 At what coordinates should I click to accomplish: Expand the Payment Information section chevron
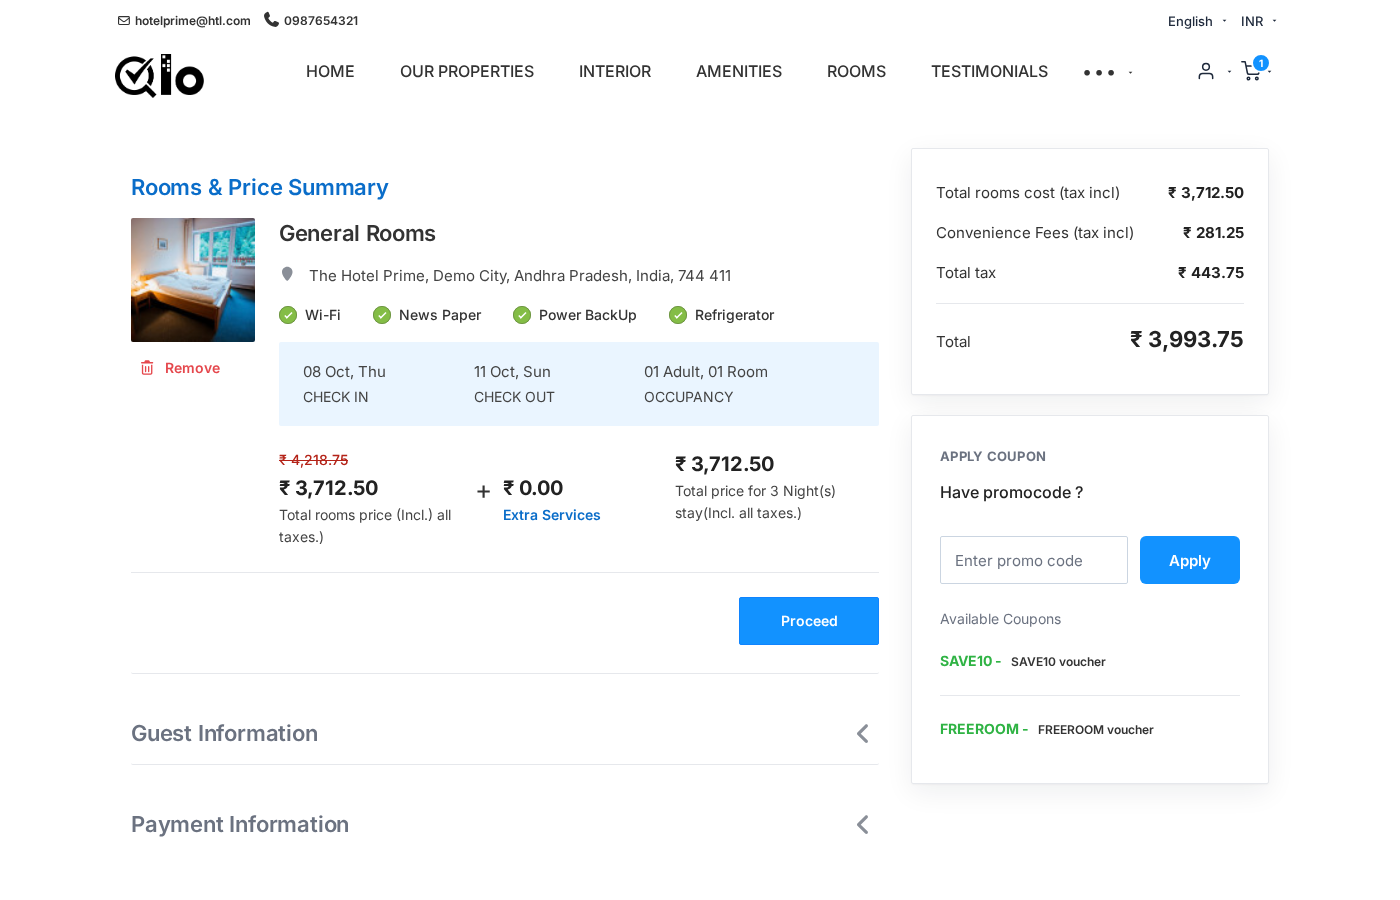point(862,825)
